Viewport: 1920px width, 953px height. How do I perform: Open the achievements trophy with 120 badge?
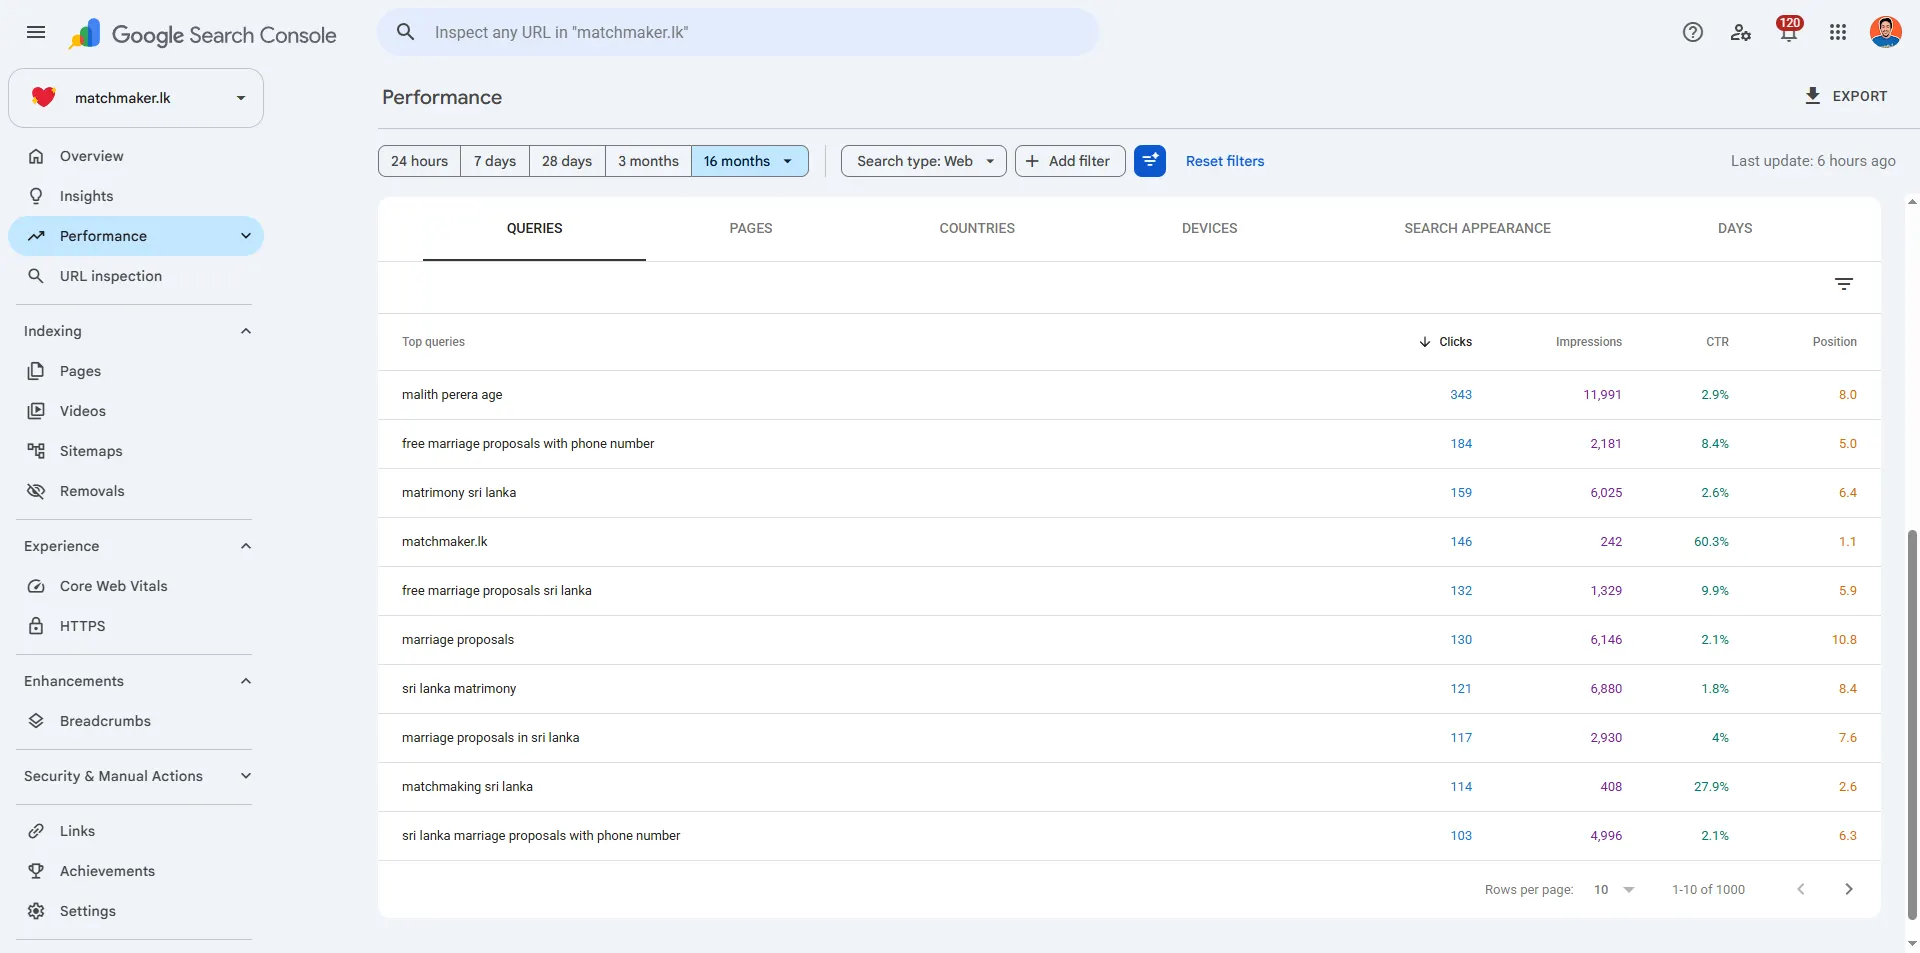point(1788,30)
